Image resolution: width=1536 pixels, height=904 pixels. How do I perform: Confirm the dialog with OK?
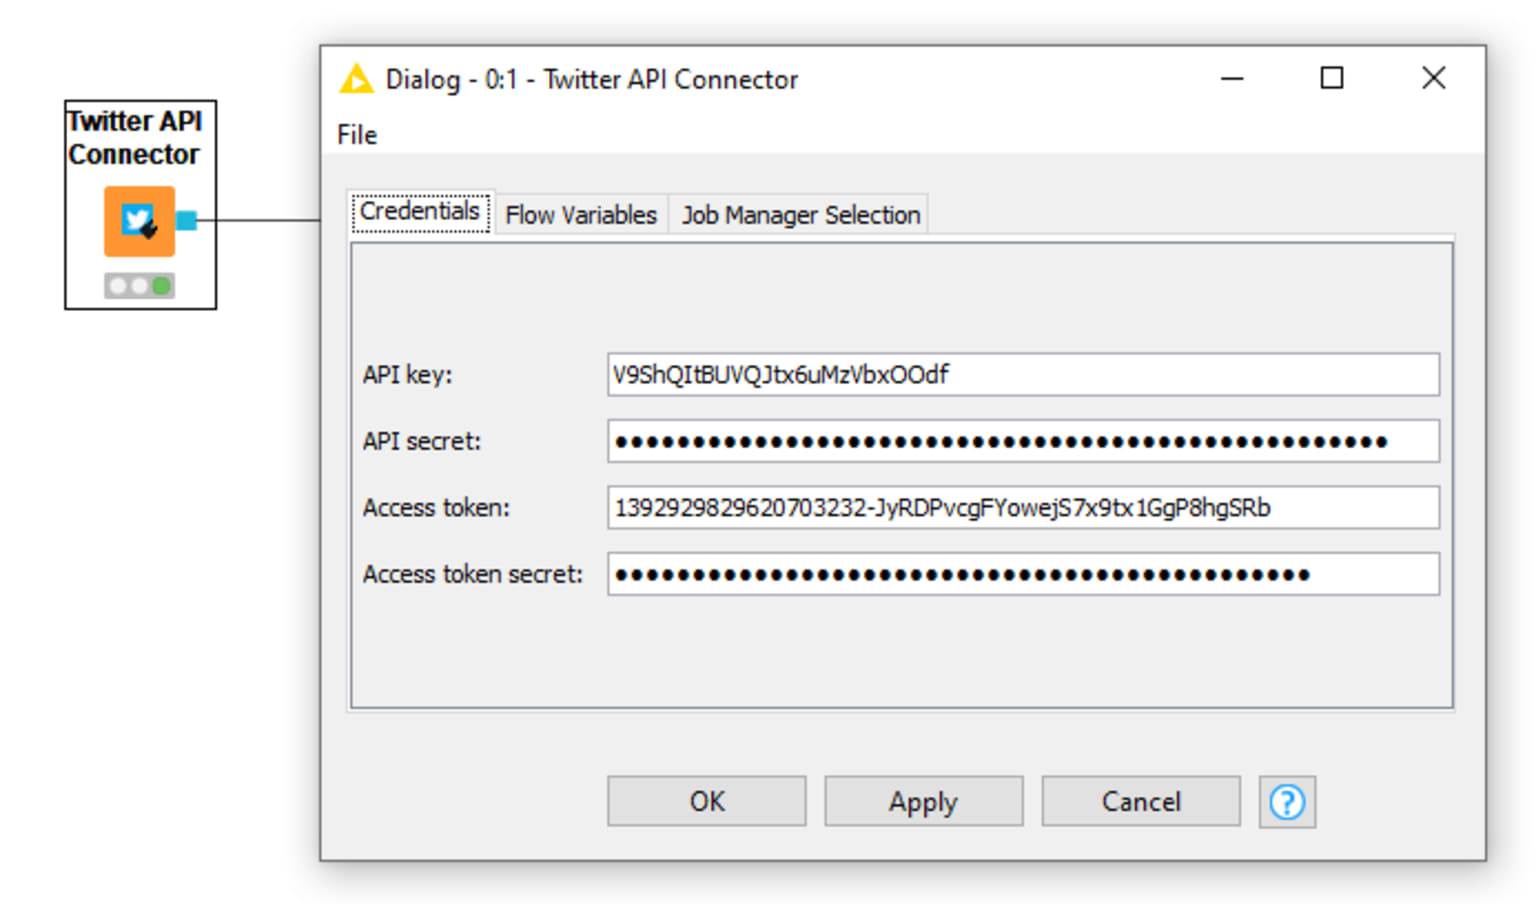pyautogui.click(x=706, y=801)
